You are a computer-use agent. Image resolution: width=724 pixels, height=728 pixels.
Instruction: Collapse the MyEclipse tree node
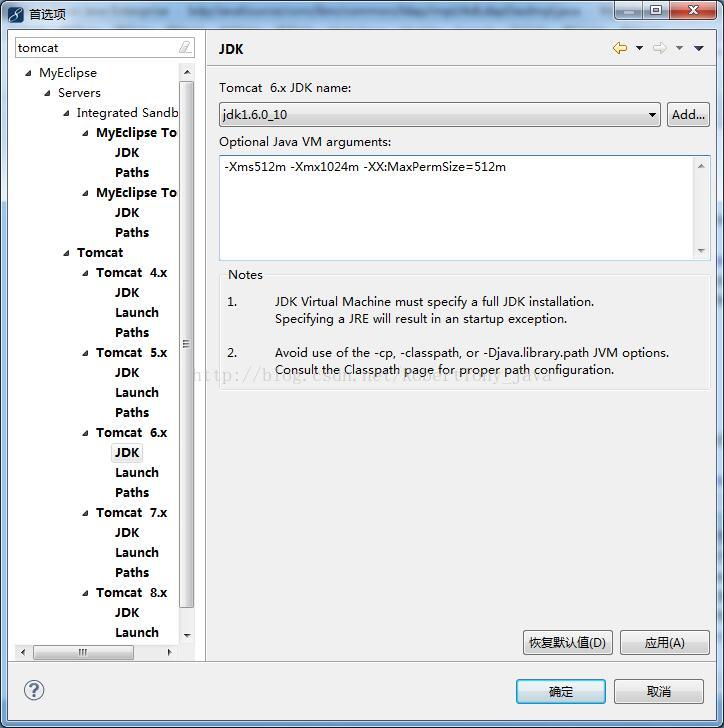pos(28,73)
